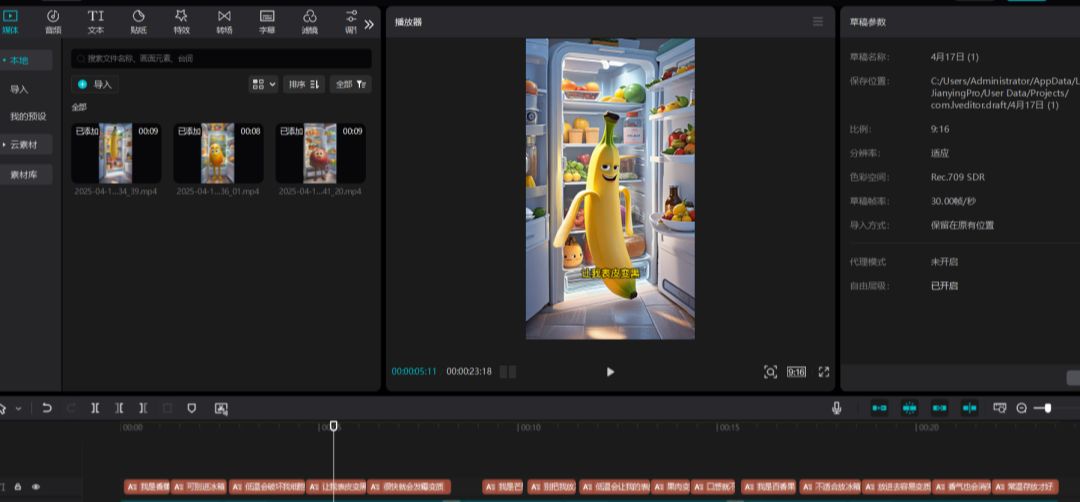This screenshot has width=1080, height=502.
Task: Select the 转场 (Transitions) icon
Action: [224, 21]
